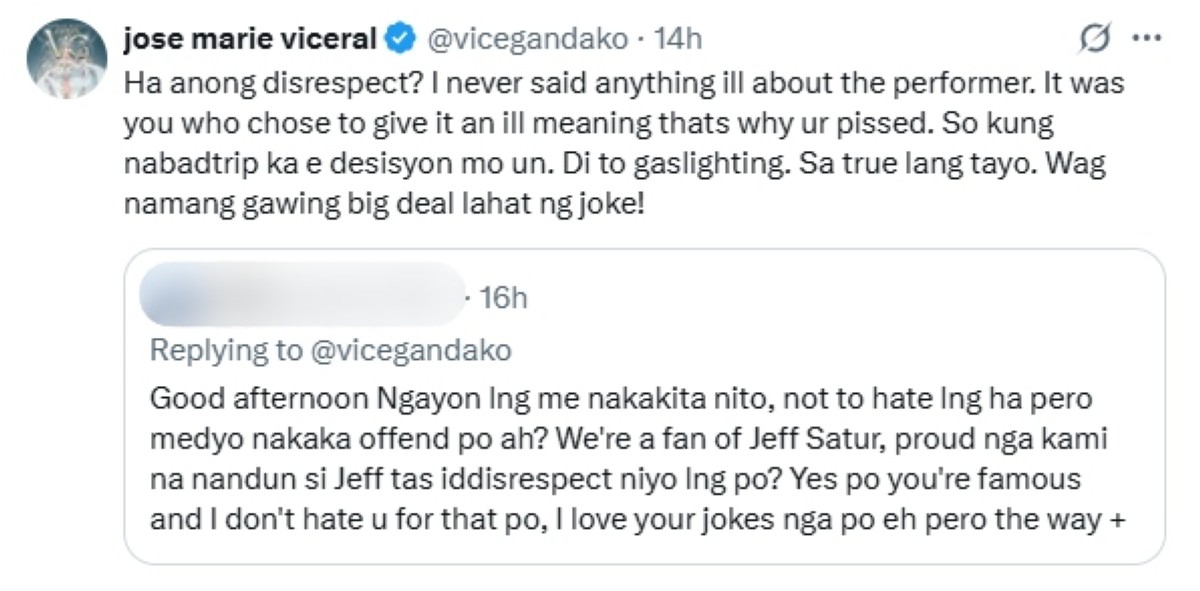The image size is (1200, 591).
Task: Click the 16h timestamp in quoted tweet
Action: pos(503,297)
